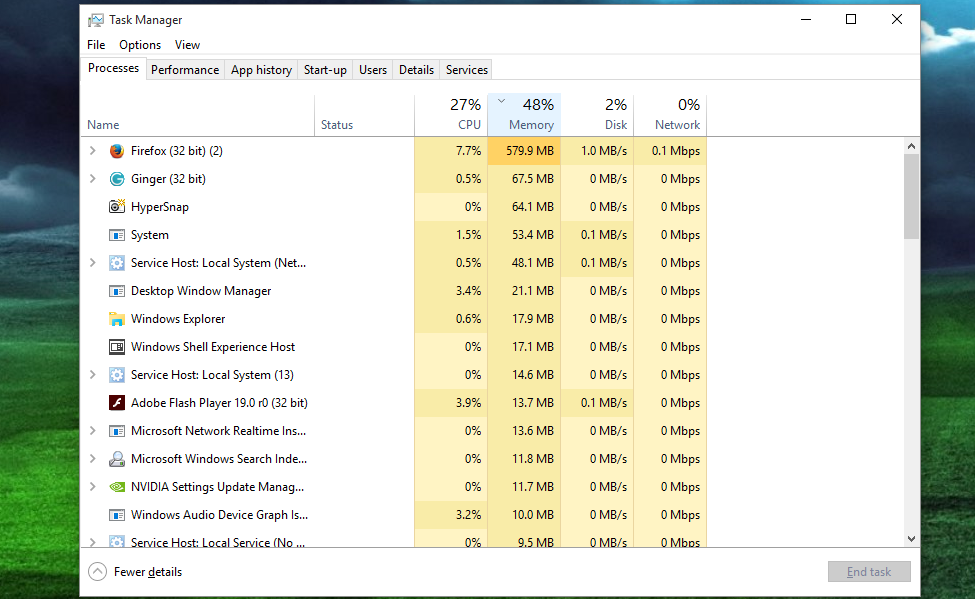
Task: Select Windows Audio Device Graph row name
Action: point(219,515)
